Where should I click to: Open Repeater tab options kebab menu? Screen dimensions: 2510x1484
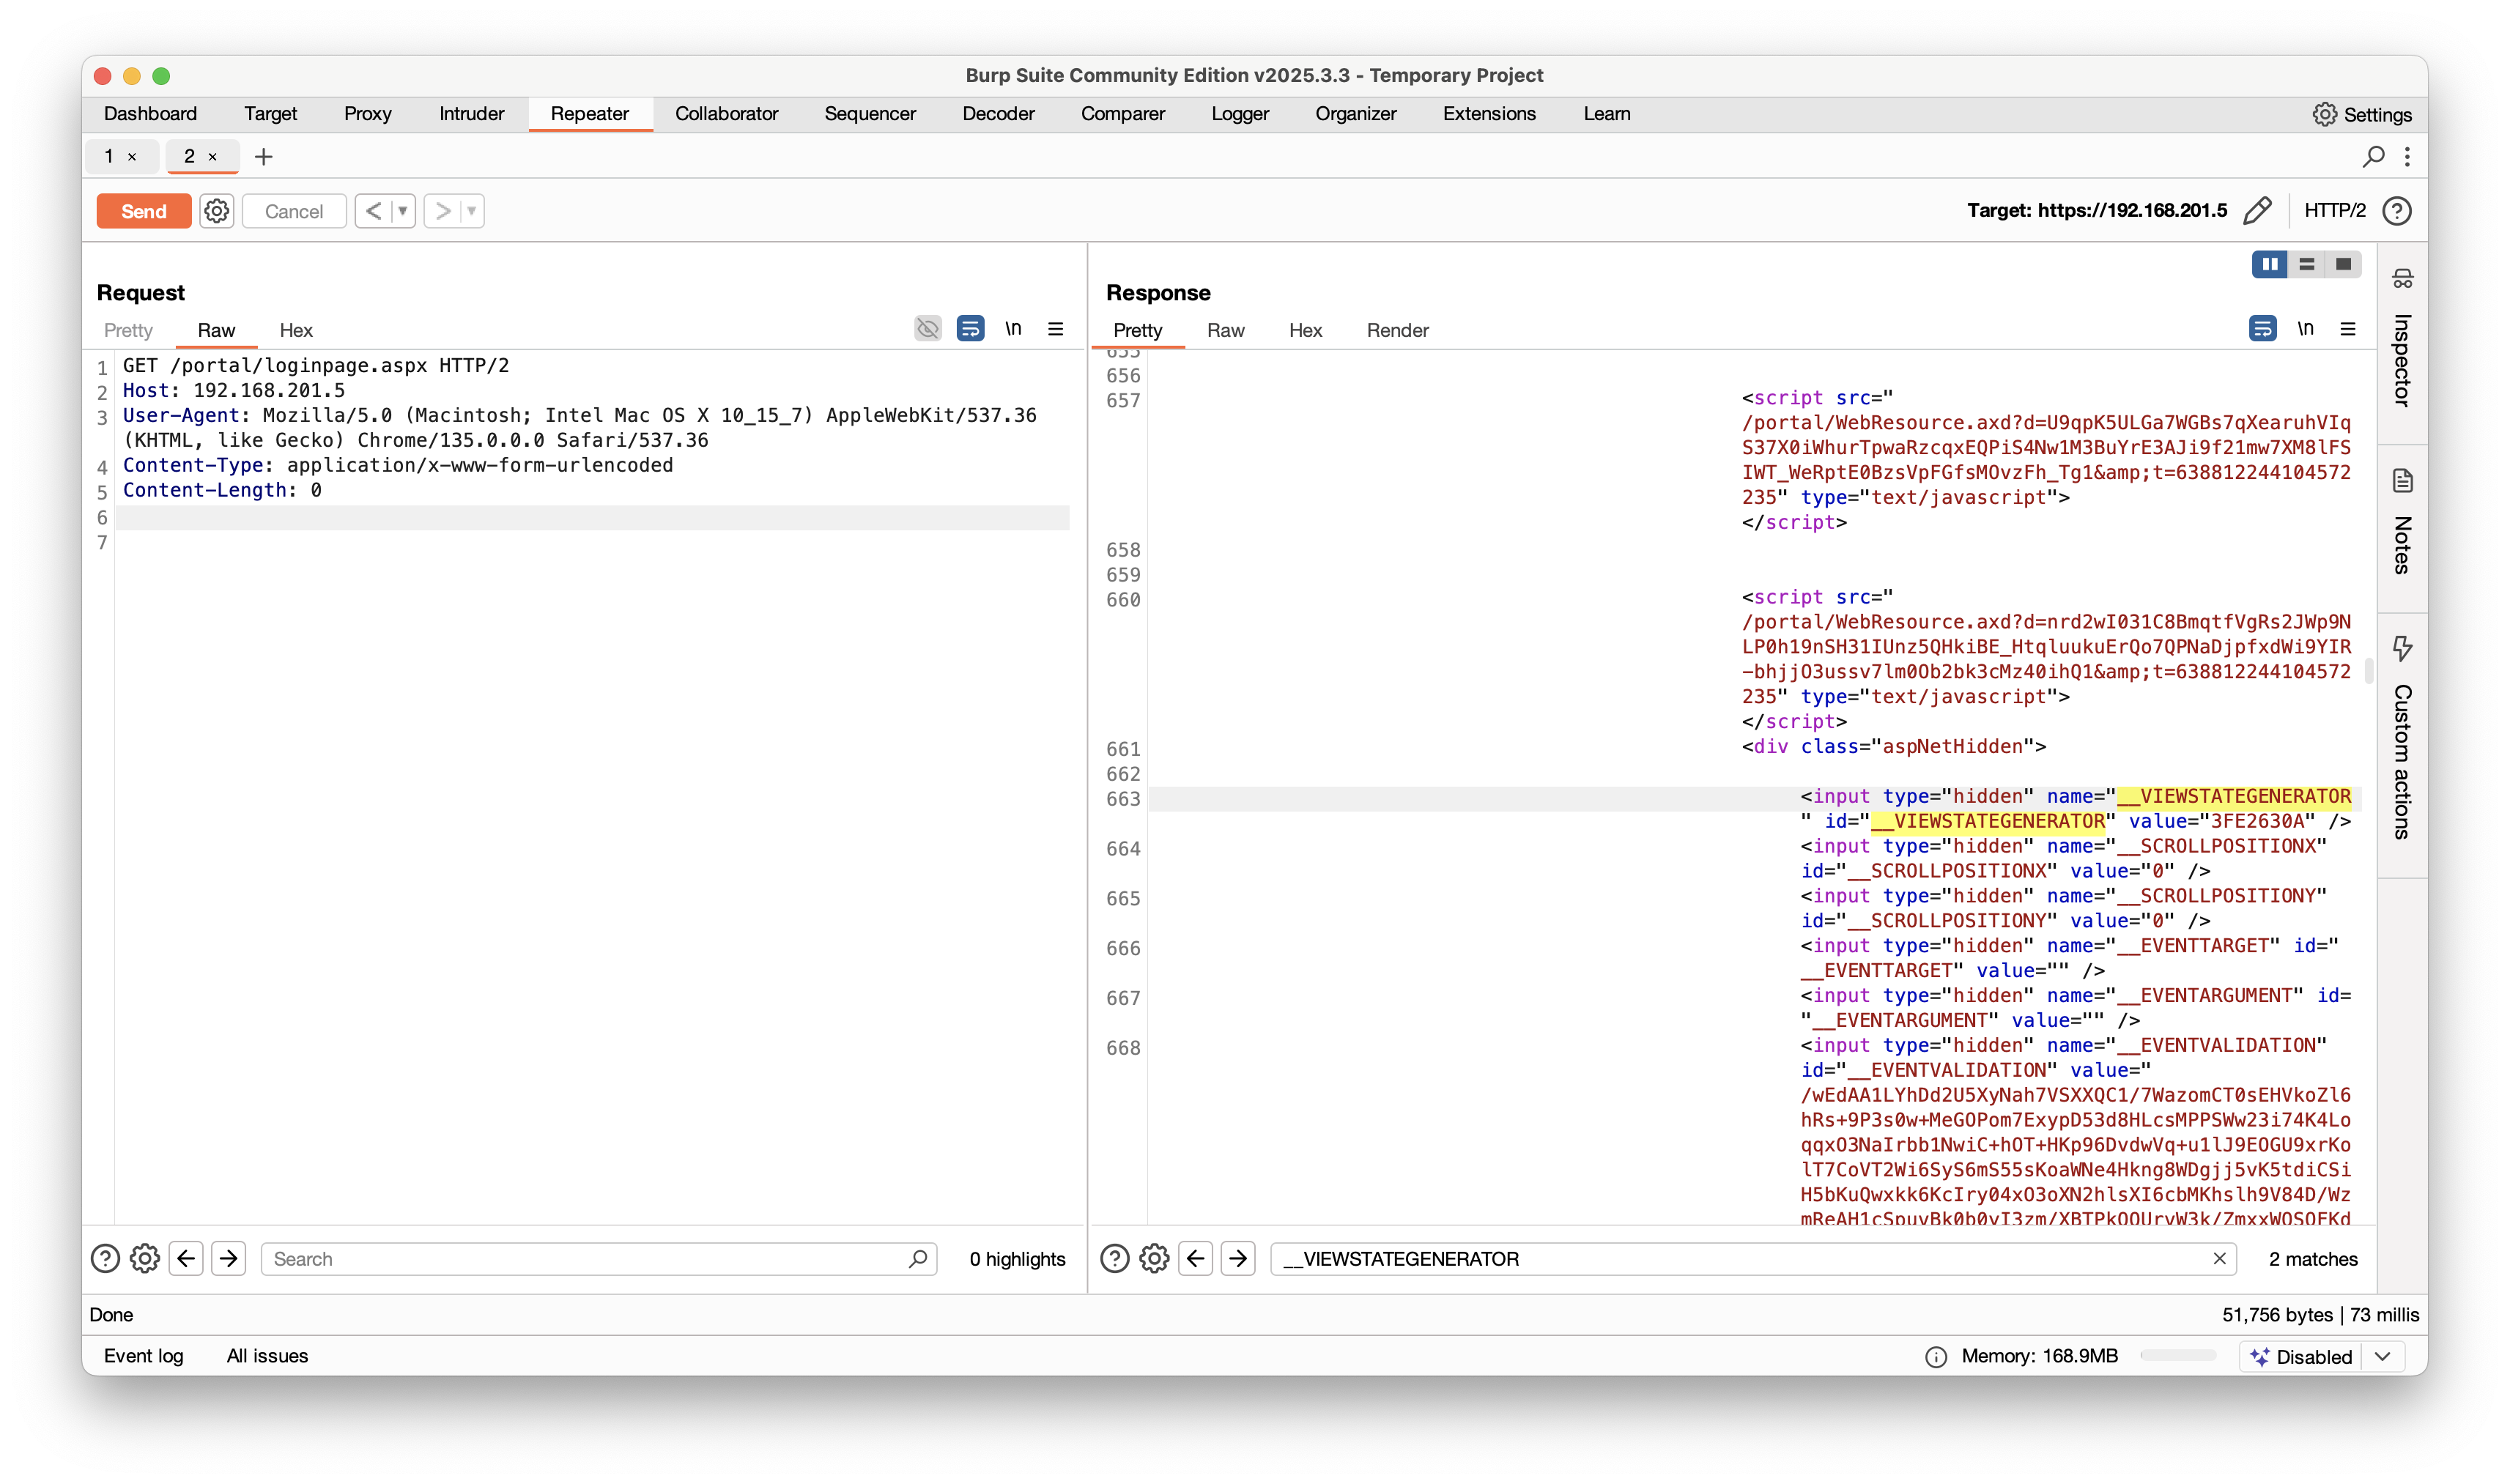[2407, 156]
